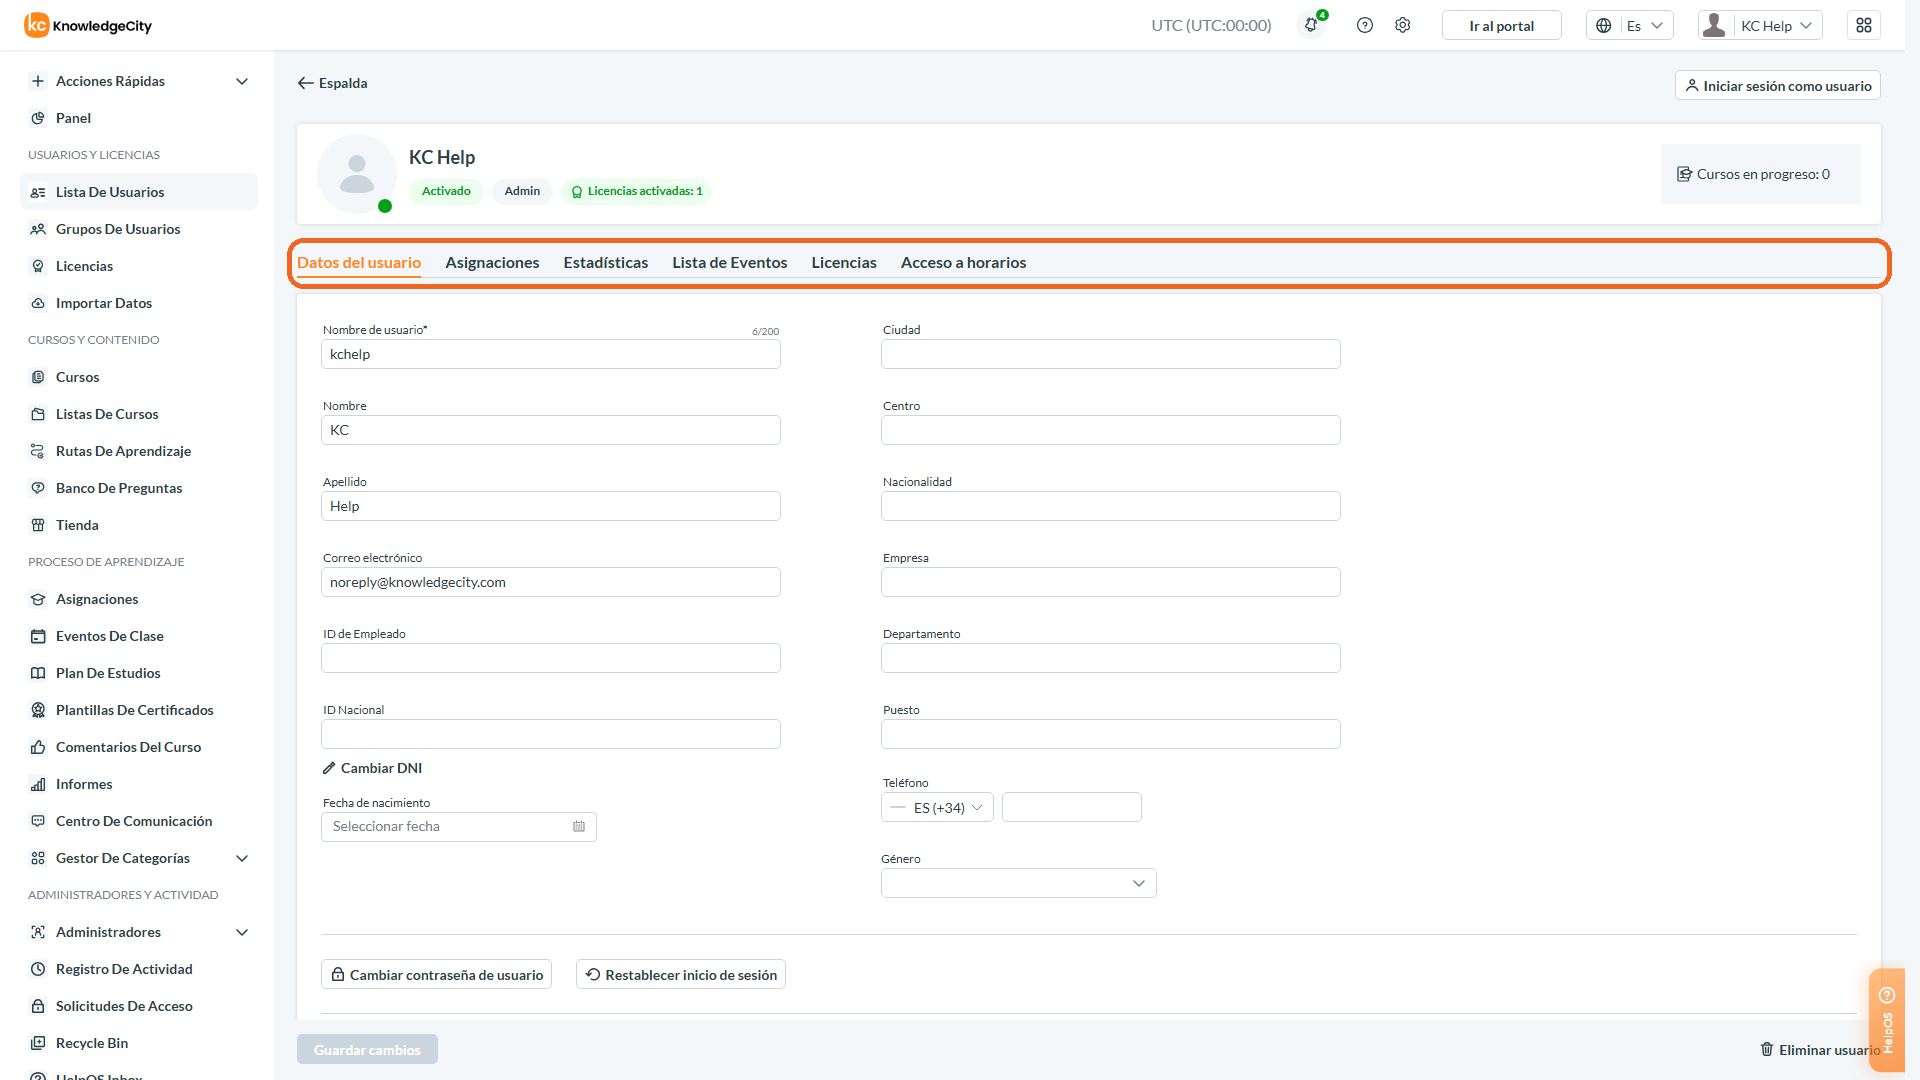
Task: Click the Licencias sidebar icon
Action: click(38, 266)
